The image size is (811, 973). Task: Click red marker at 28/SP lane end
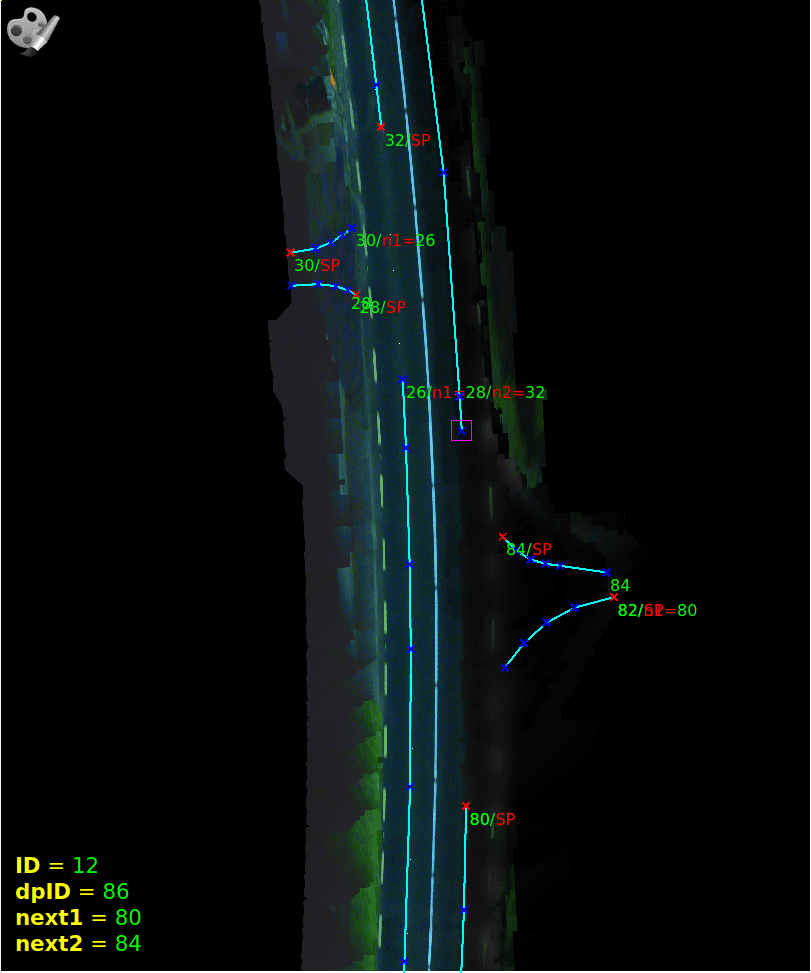pyautogui.click(x=356, y=295)
